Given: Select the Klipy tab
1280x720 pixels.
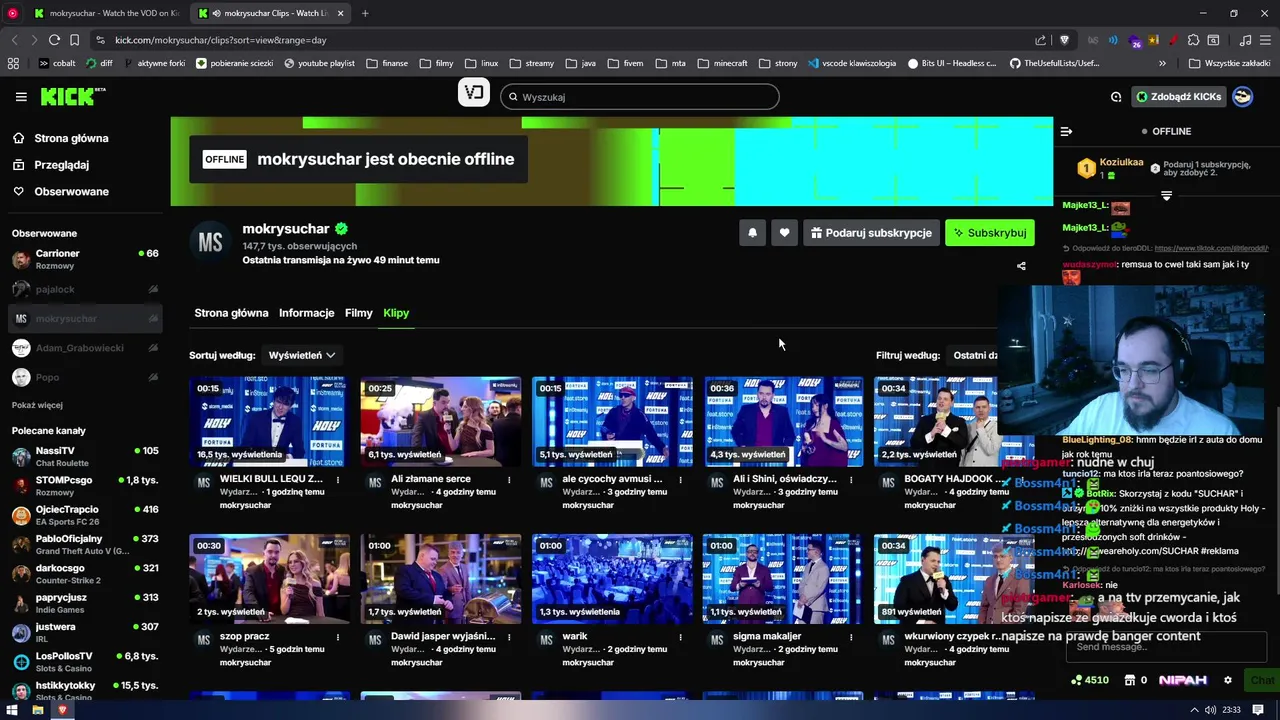Looking at the screenshot, I should tap(396, 313).
